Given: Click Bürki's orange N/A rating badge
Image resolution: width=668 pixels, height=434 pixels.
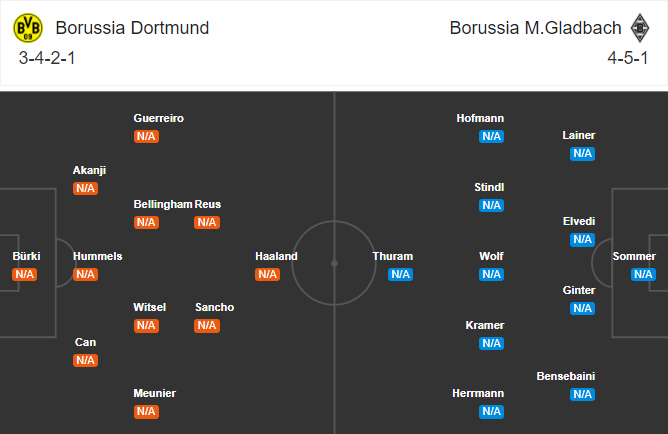Looking at the screenshot, I should click(24, 274).
